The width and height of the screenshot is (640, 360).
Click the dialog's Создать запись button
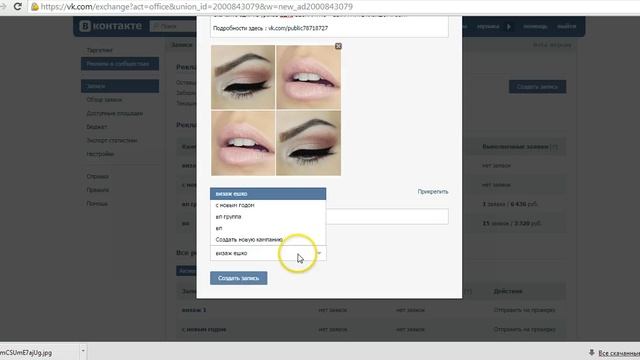tap(238, 278)
